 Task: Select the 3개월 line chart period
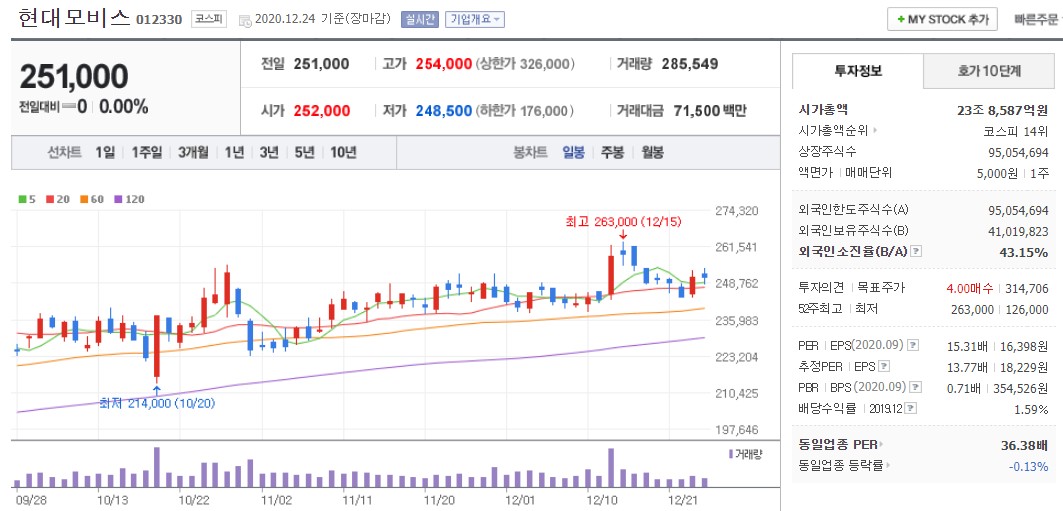[x=193, y=152]
